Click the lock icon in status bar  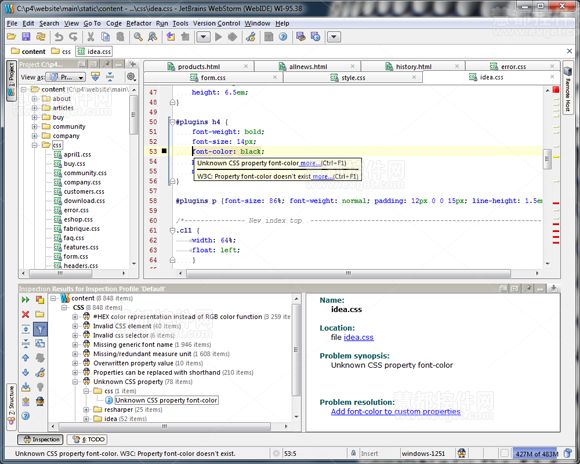pyautogui.click(x=354, y=453)
